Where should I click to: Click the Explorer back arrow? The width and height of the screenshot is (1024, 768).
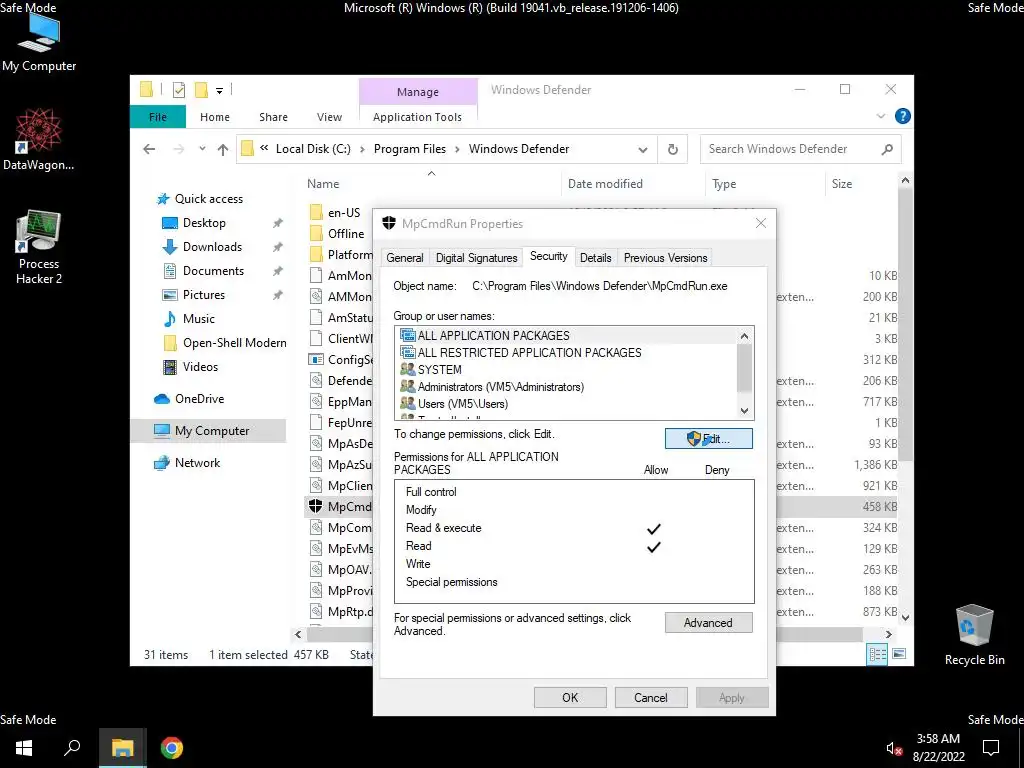pos(150,149)
